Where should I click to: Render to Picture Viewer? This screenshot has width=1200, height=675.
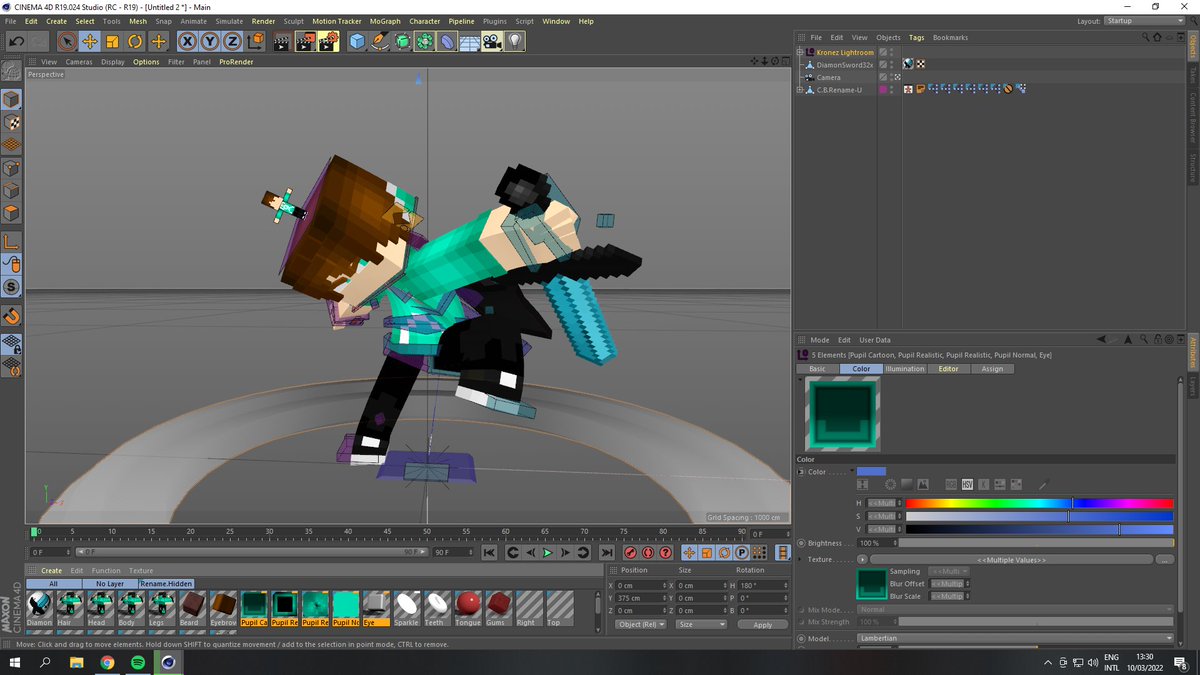(x=304, y=41)
